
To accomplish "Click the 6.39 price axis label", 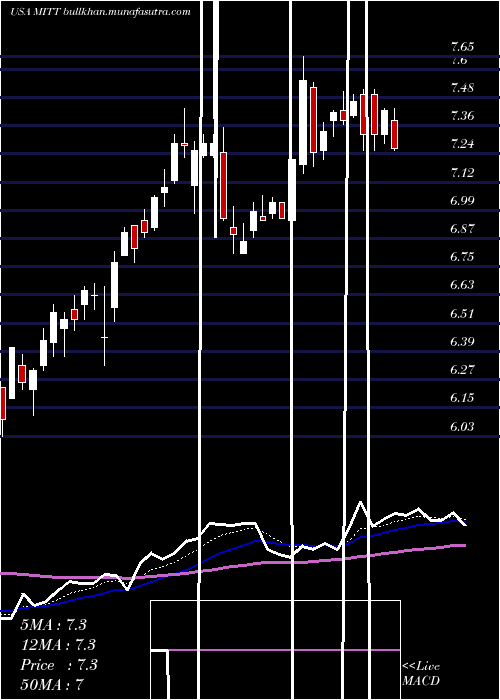I will [x=462, y=342].
